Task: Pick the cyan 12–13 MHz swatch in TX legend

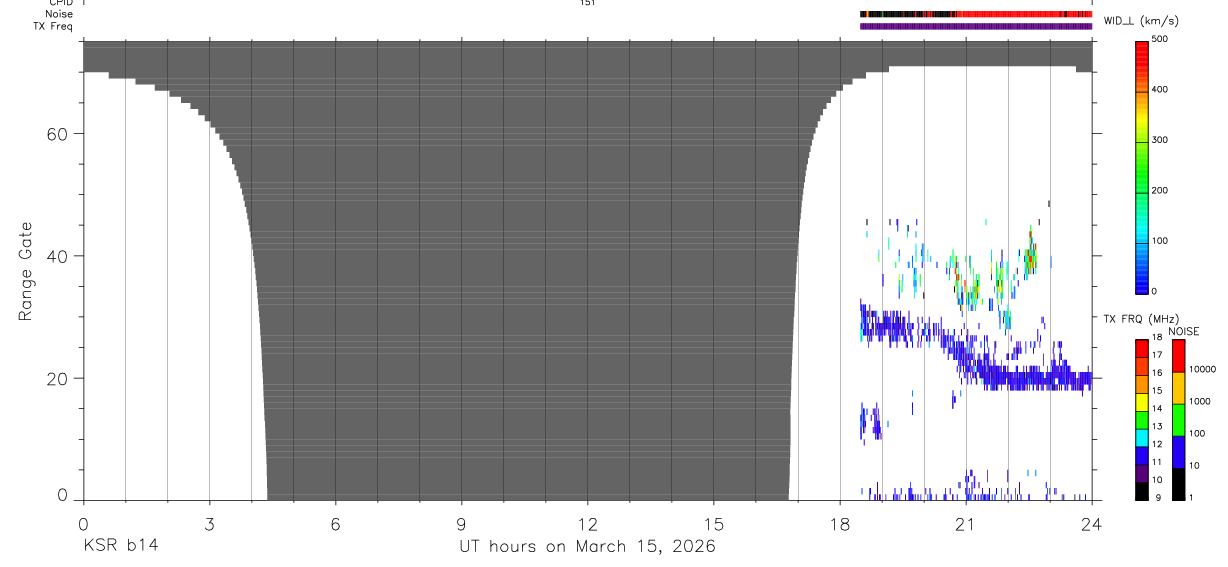Action: pos(1143,436)
